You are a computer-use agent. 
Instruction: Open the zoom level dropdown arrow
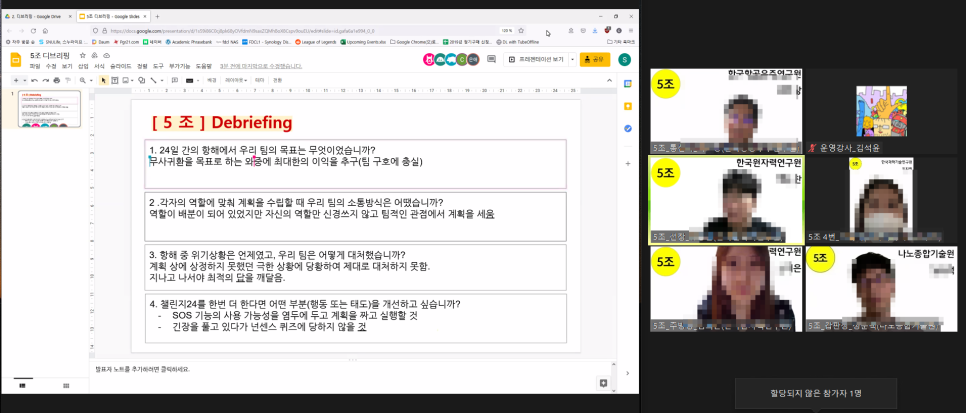91,80
